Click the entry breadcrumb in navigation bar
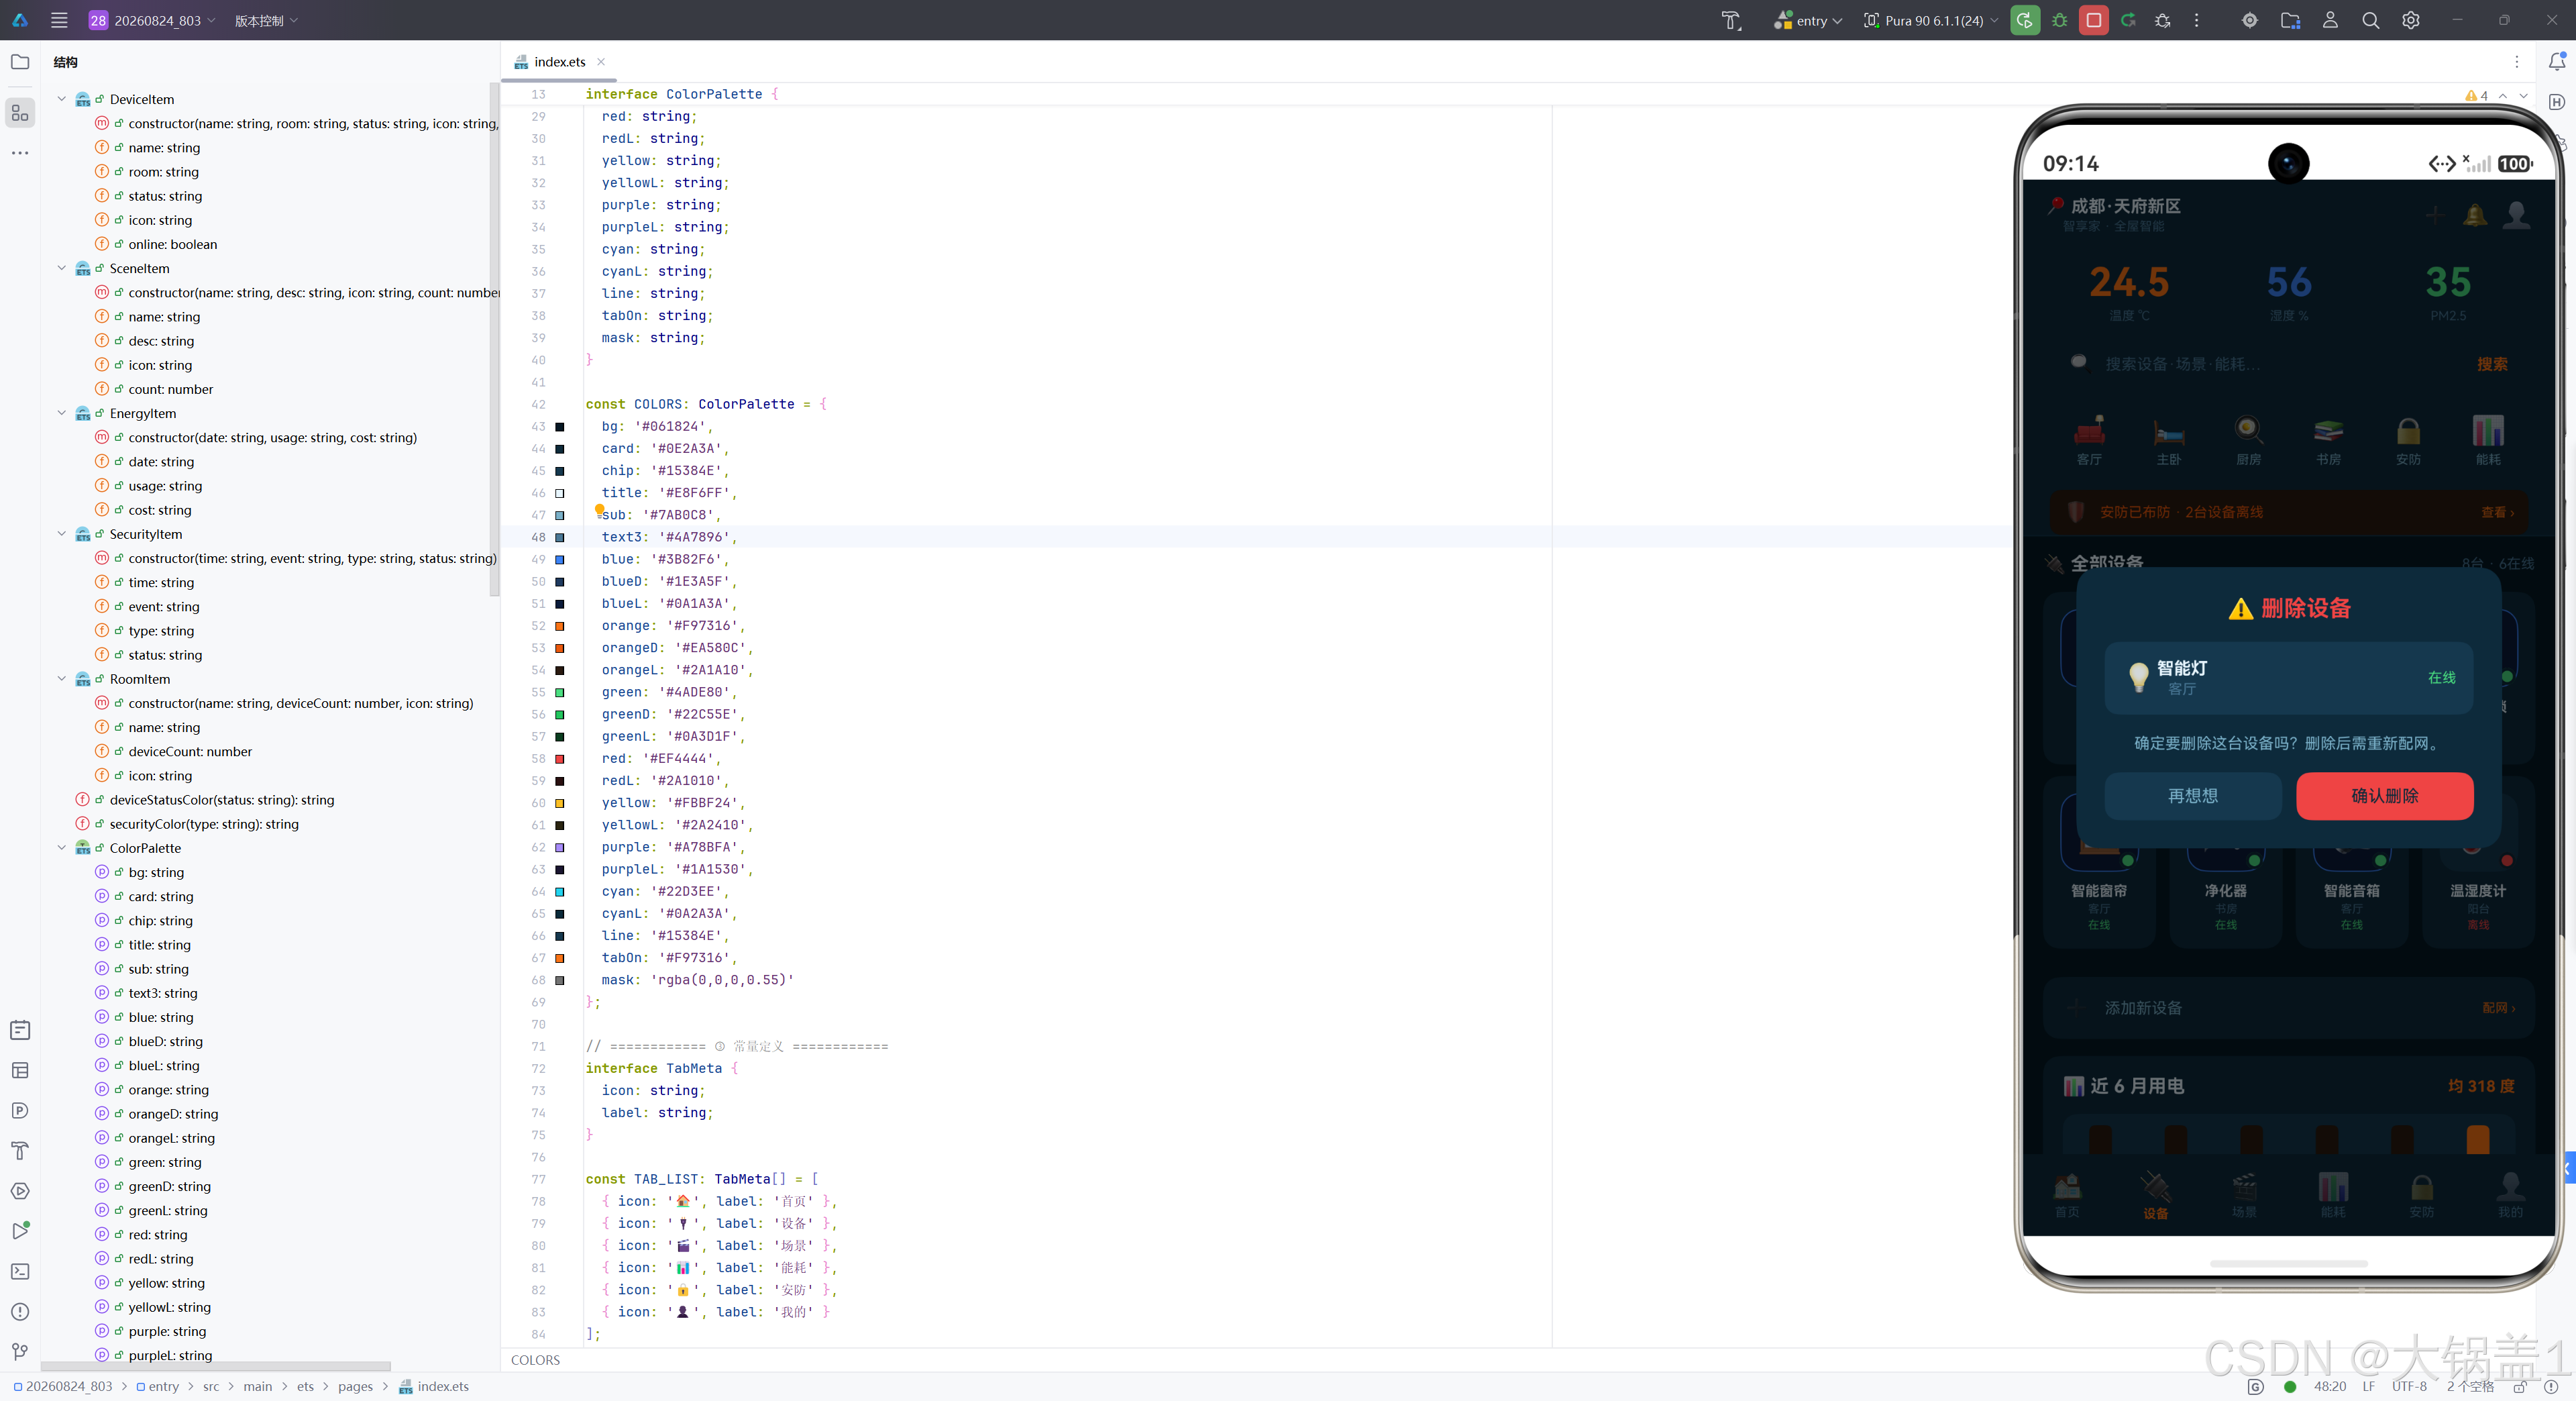Screen dimensions: 2576x1401 pos(158,1386)
